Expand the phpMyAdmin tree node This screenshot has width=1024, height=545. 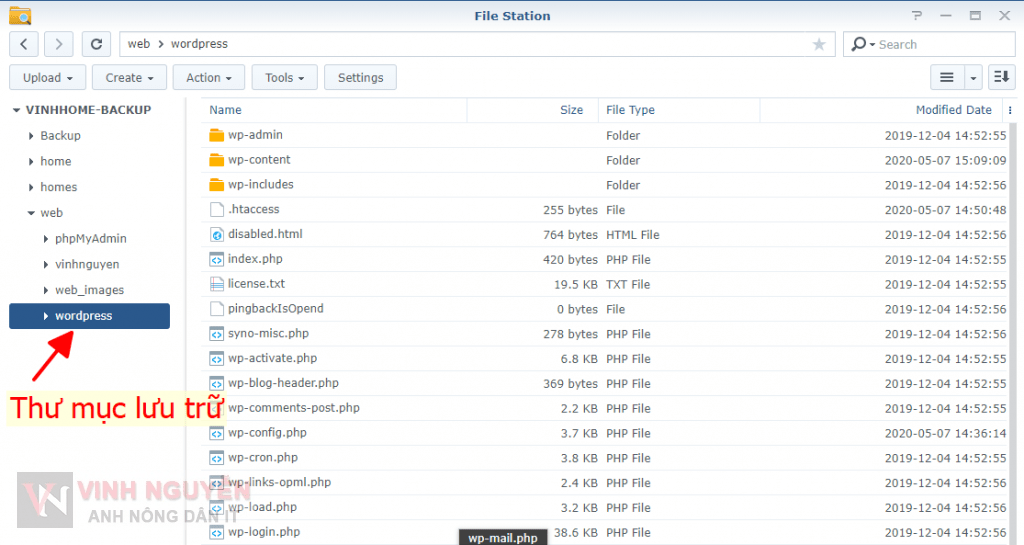tap(46, 239)
